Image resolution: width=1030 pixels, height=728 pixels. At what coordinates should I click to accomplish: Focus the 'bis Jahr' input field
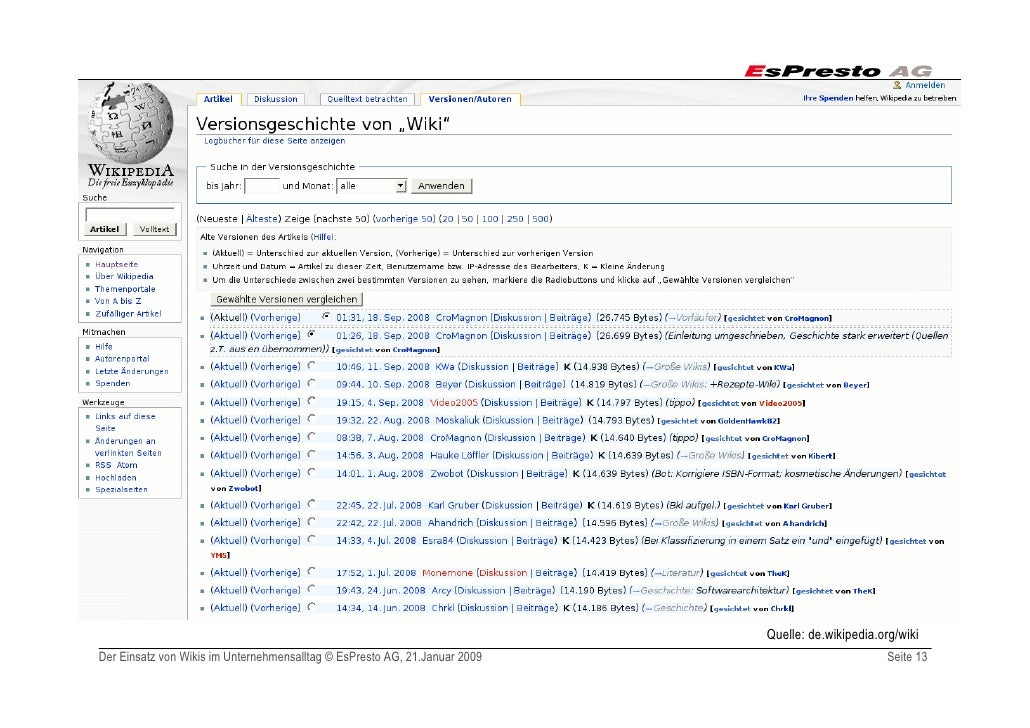262,186
